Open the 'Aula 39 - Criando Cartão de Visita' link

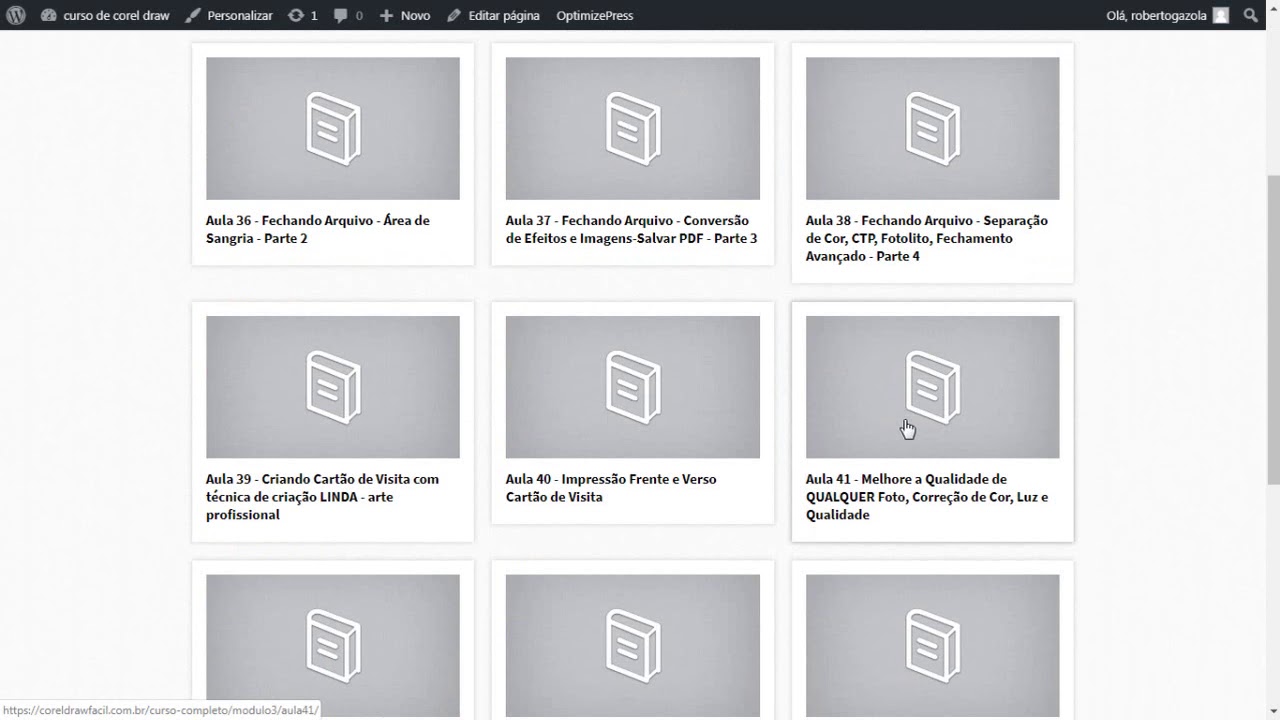[x=322, y=497]
